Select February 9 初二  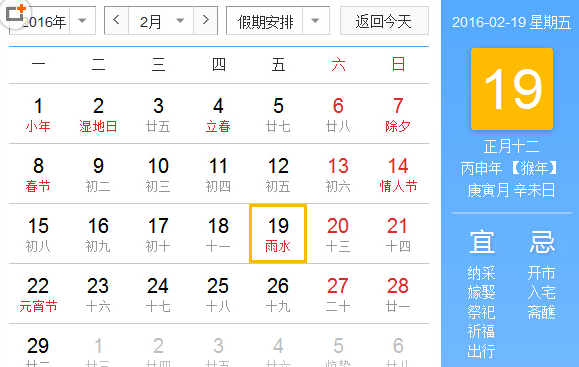pyautogui.click(x=98, y=174)
